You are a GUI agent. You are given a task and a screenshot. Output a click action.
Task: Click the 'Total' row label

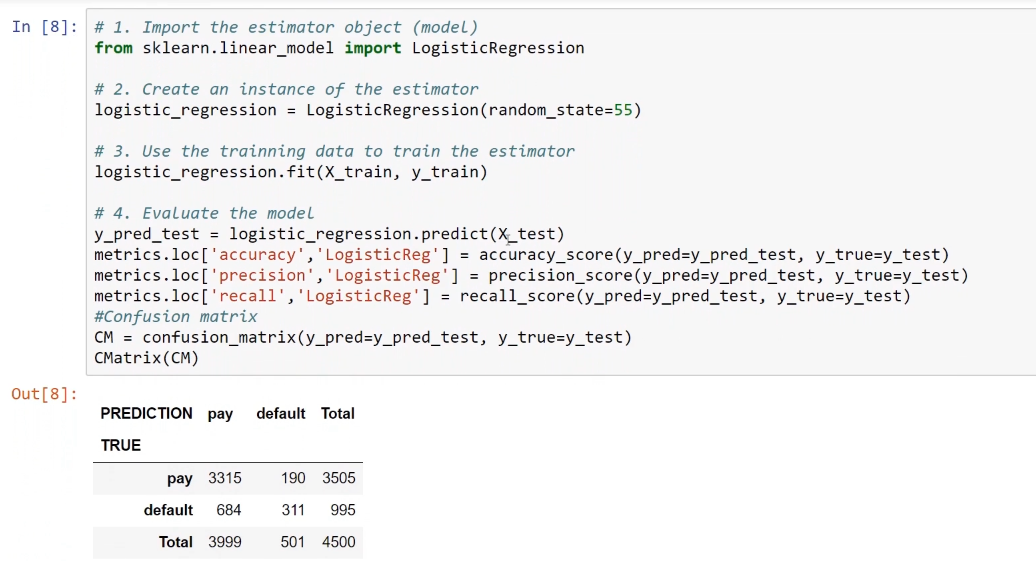pos(176,542)
